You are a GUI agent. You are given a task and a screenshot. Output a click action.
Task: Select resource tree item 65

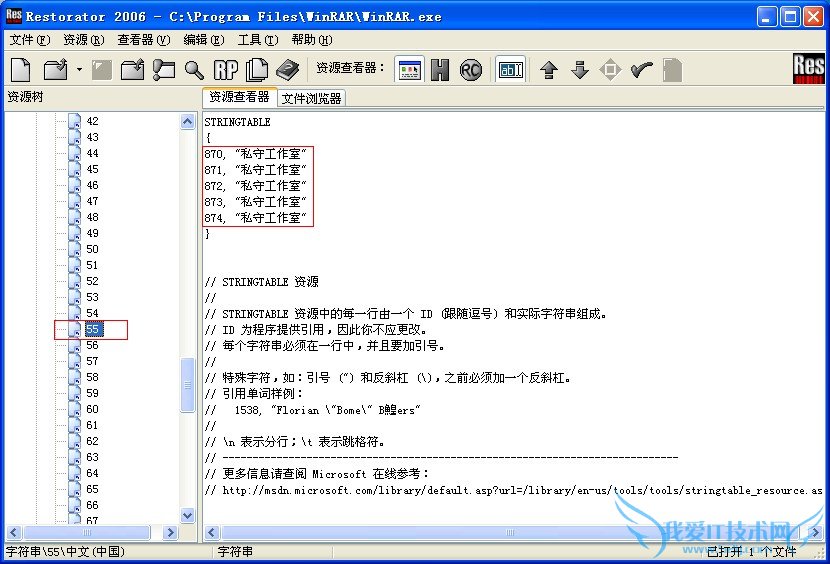92,489
